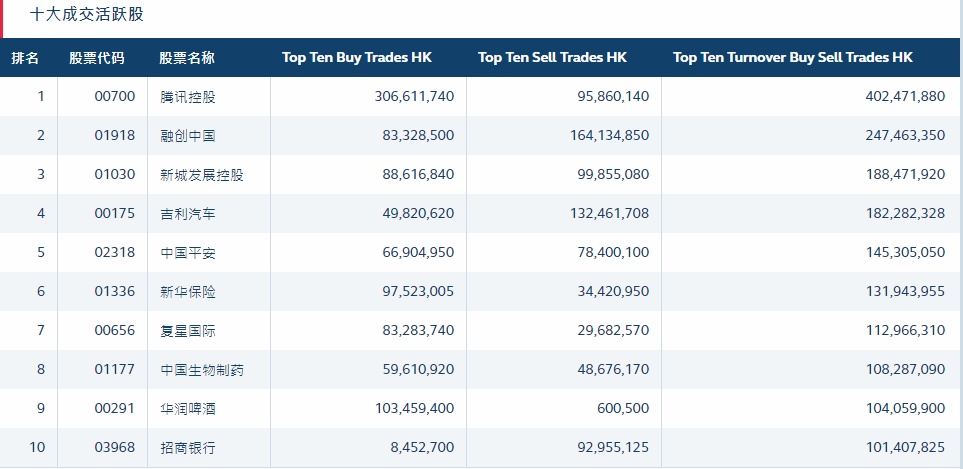Select Top Ten Turnover Buy Sell Trades header
Image resolution: width=963 pixels, height=469 pixels.
pyautogui.click(x=793, y=58)
